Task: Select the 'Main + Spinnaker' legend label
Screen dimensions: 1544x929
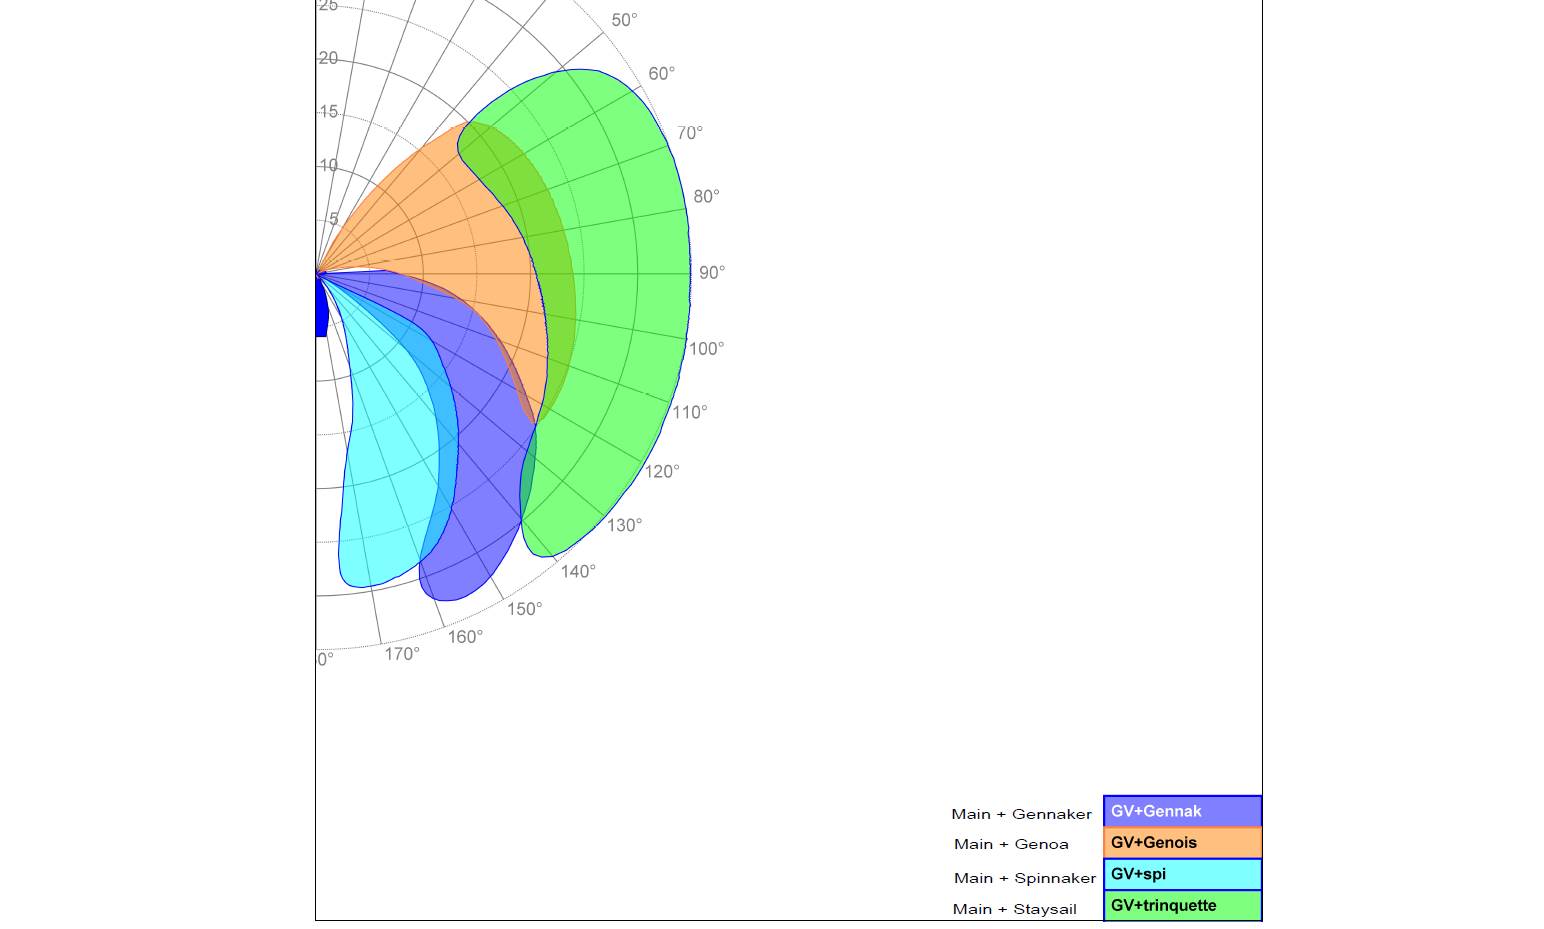Action: coord(1024,878)
